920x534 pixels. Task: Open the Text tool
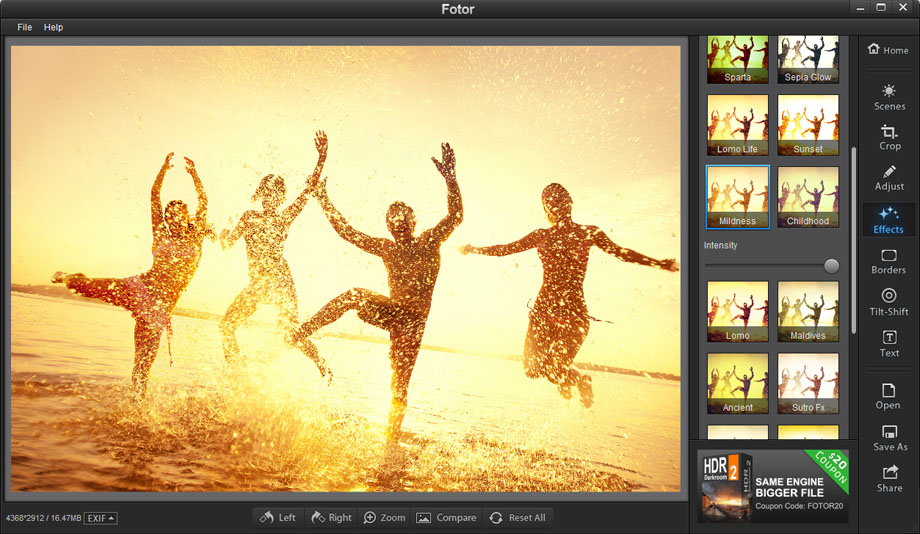click(889, 343)
